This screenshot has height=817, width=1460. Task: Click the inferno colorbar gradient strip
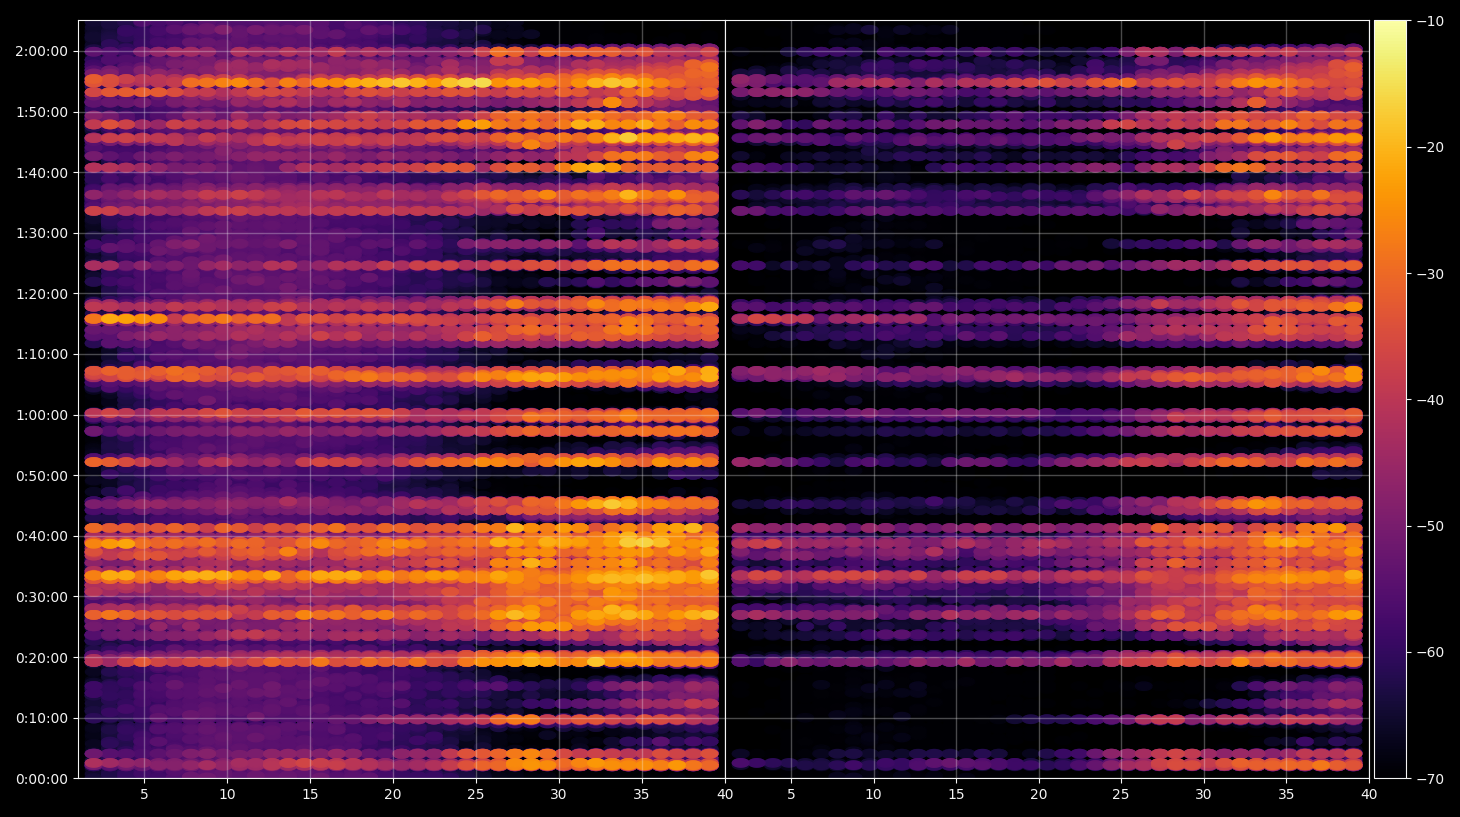[1390, 399]
